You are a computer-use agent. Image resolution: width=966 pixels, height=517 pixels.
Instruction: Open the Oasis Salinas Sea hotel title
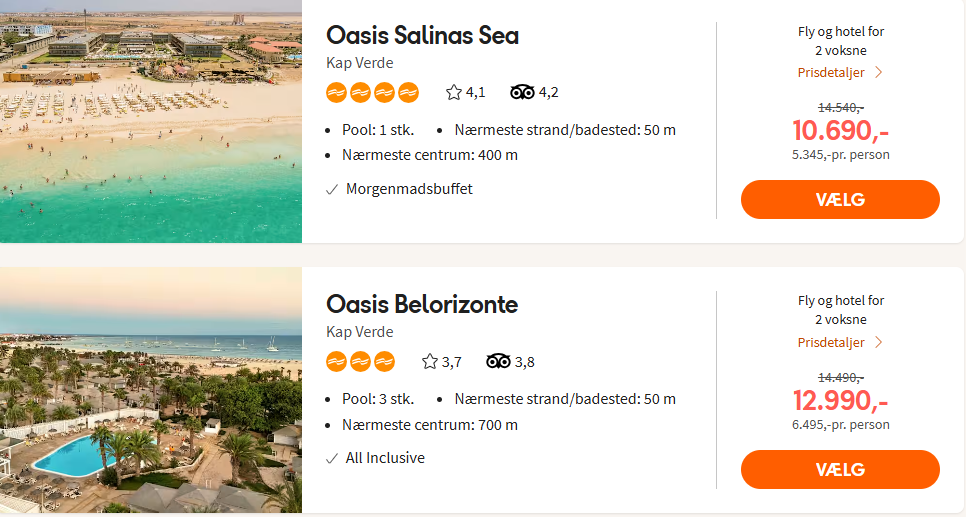point(422,35)
